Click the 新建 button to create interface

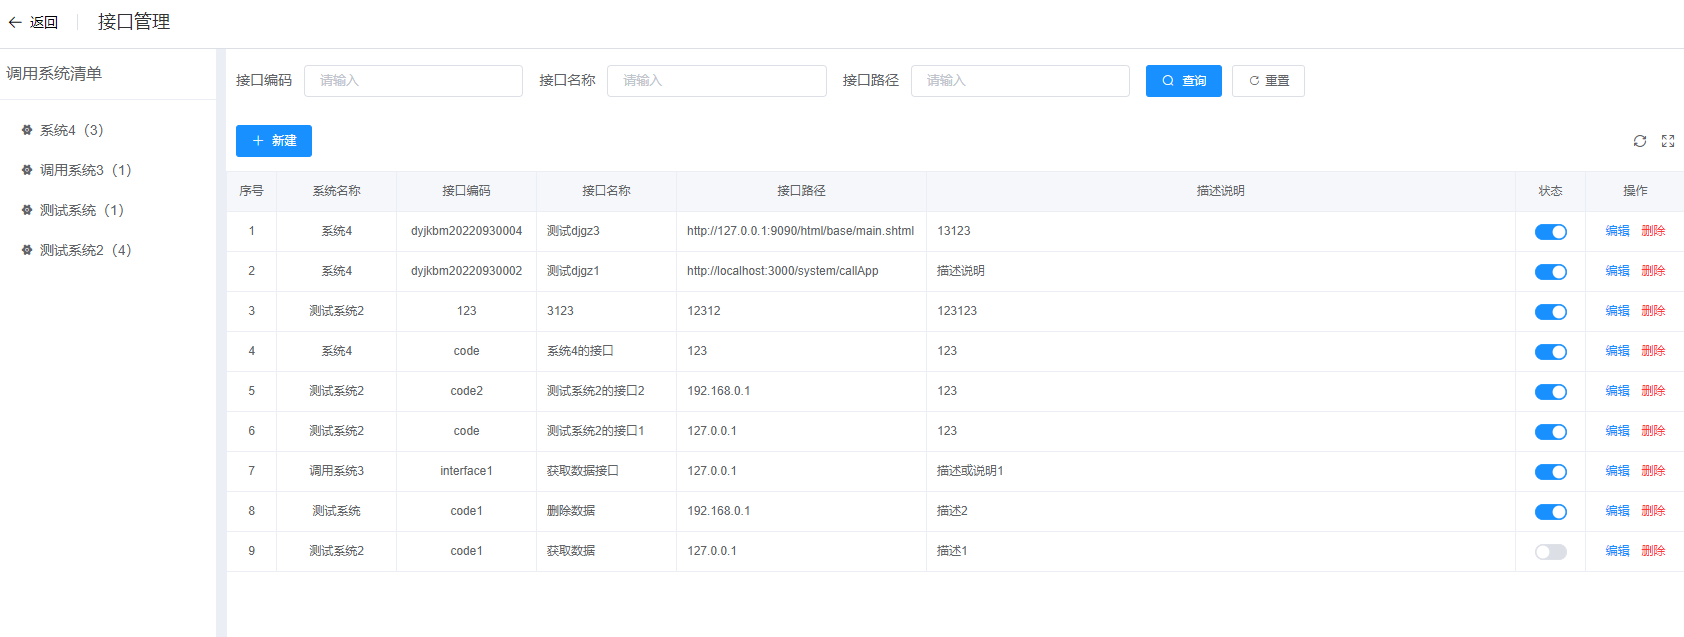[274, 141]
